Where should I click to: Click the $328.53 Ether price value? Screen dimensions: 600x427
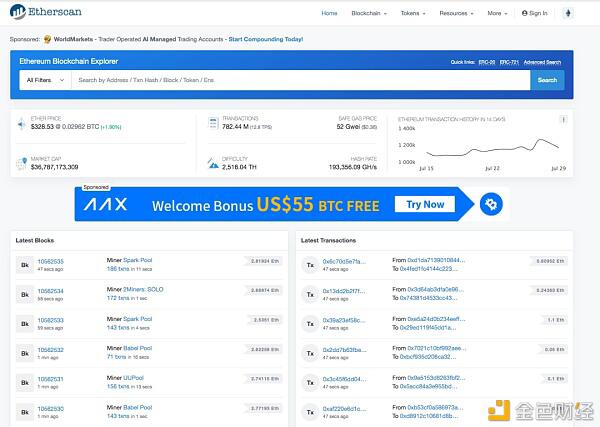point(43,127)
